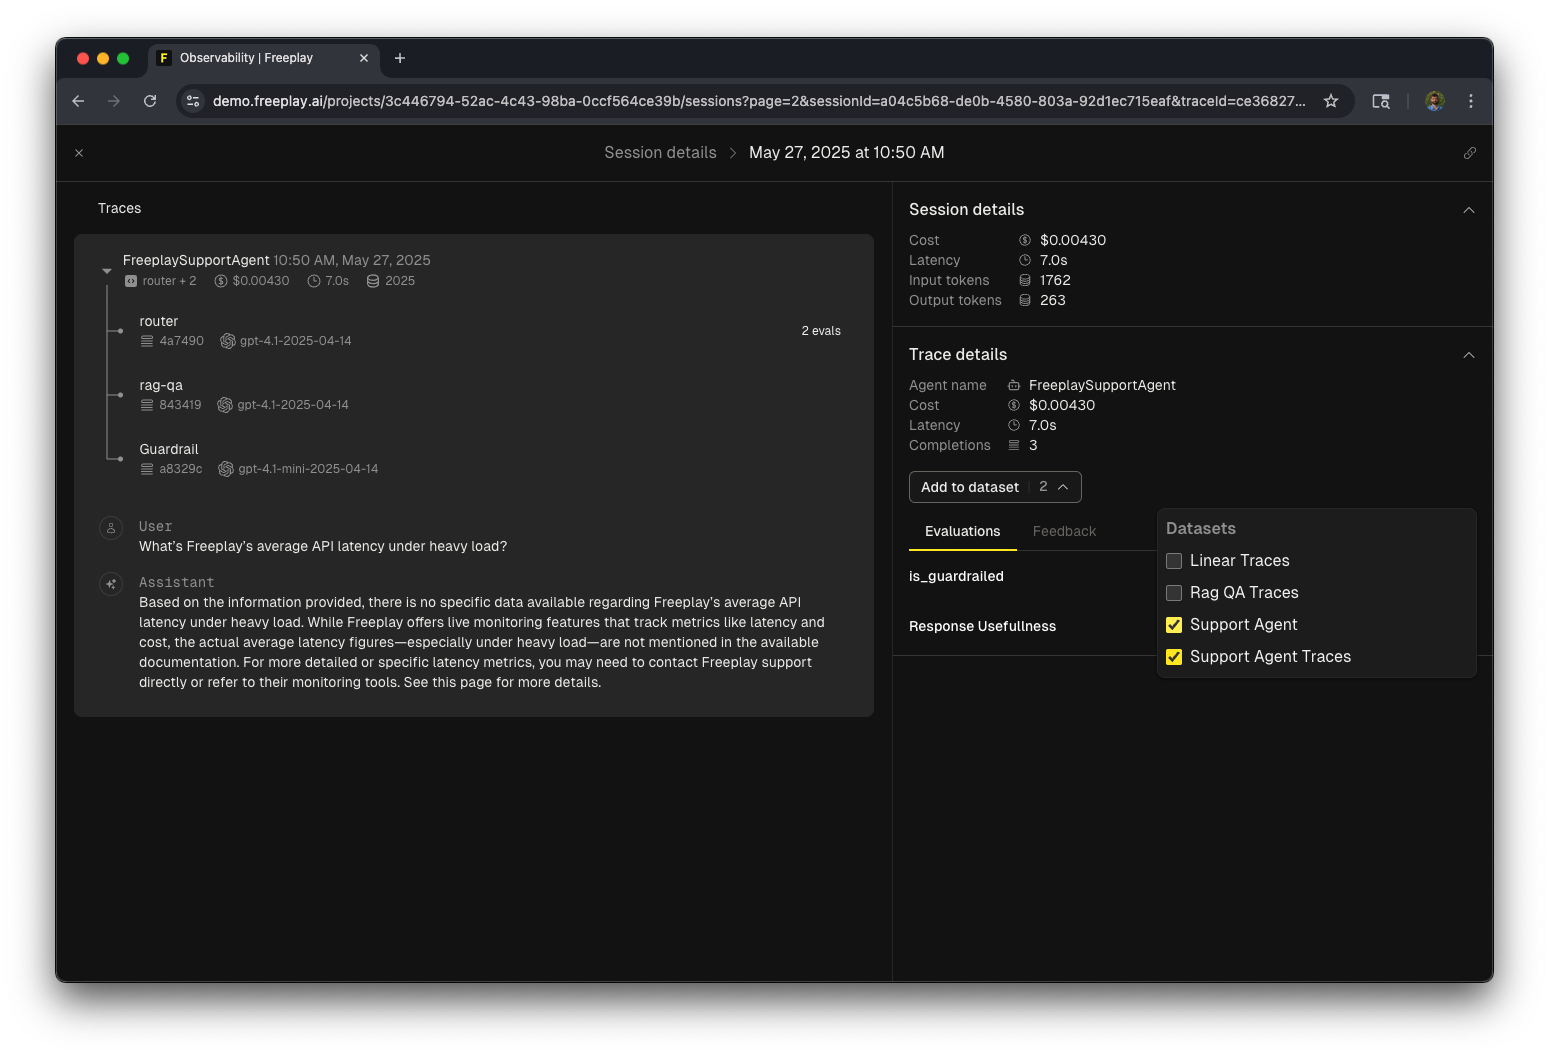Click OpenAI icon in rag-qa row
This screenshot has width=1549, height=1056.
tap(225, 405)
